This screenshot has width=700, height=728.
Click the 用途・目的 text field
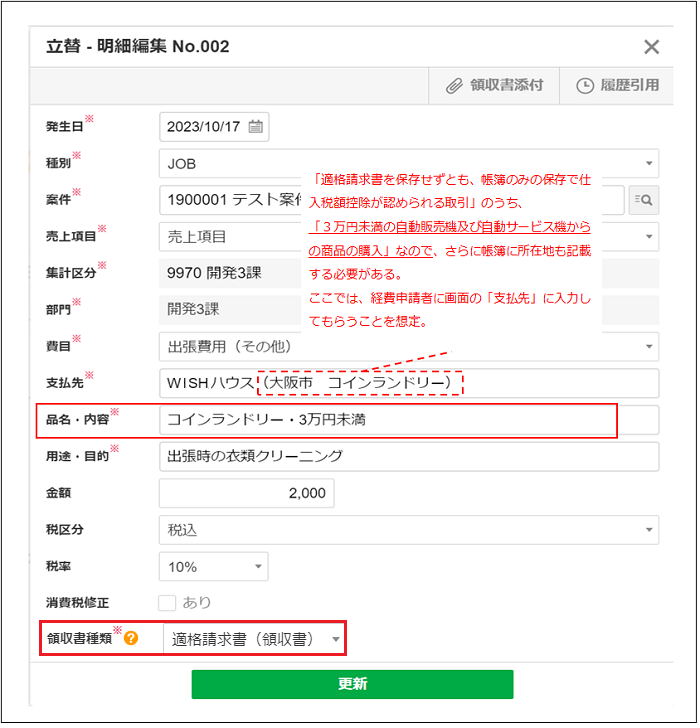click(408, 457)
